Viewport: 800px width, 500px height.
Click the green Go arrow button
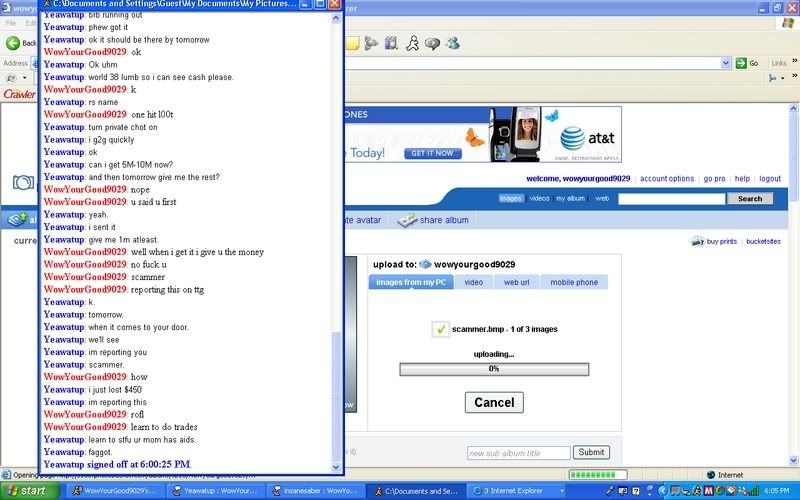(x=741, y=63)
